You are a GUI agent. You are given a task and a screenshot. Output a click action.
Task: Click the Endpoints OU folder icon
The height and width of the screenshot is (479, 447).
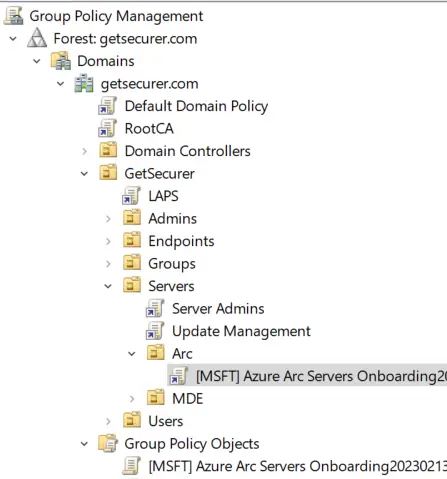pyautogui.click(x=132, y=240)
